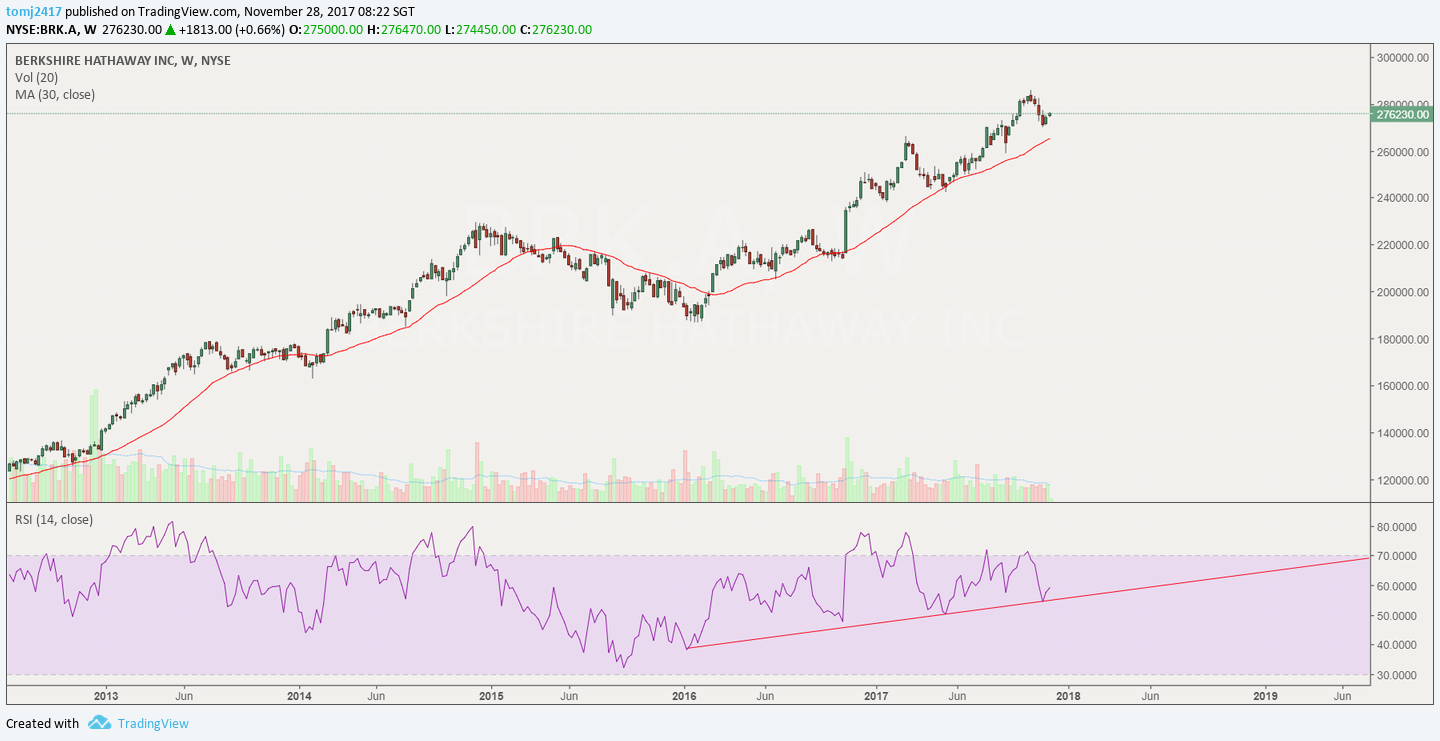The height and width of the screenshot is (741, 1440).
Task: Click the TradingView cloud logo icon
Action: click(x=98, y=723)
